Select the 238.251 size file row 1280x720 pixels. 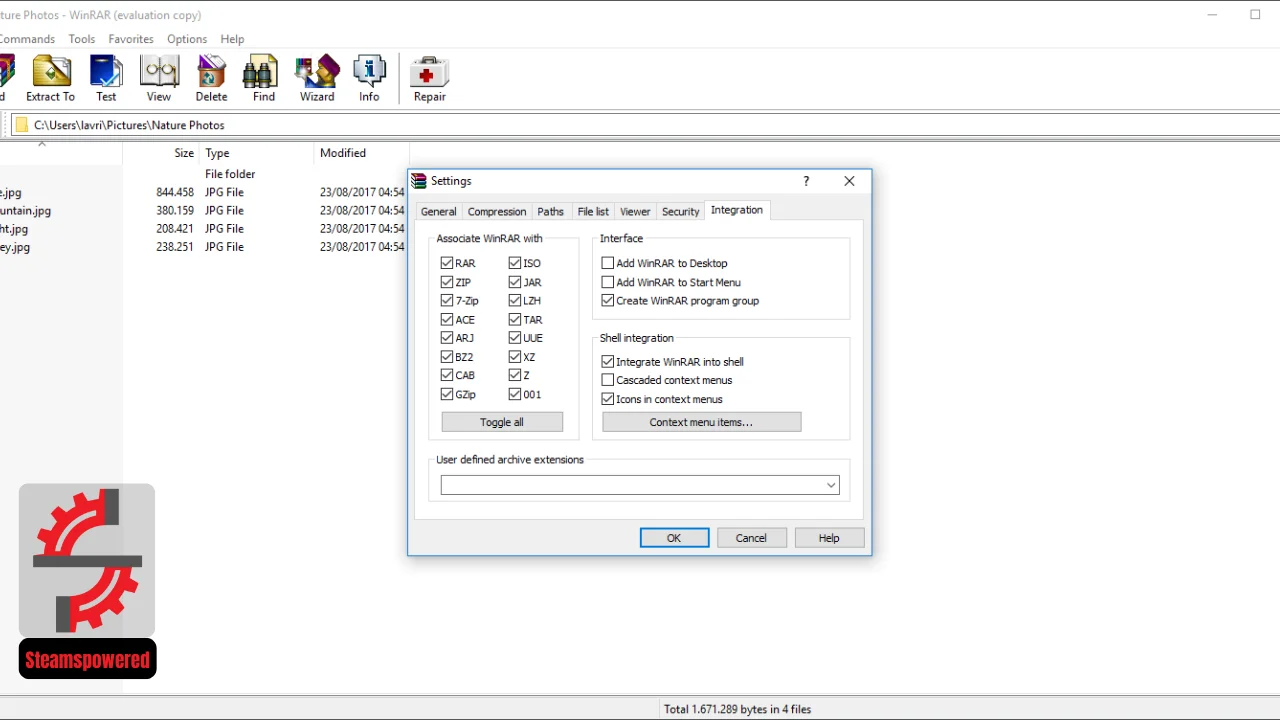pyautogui.click(x=203, y=247)
